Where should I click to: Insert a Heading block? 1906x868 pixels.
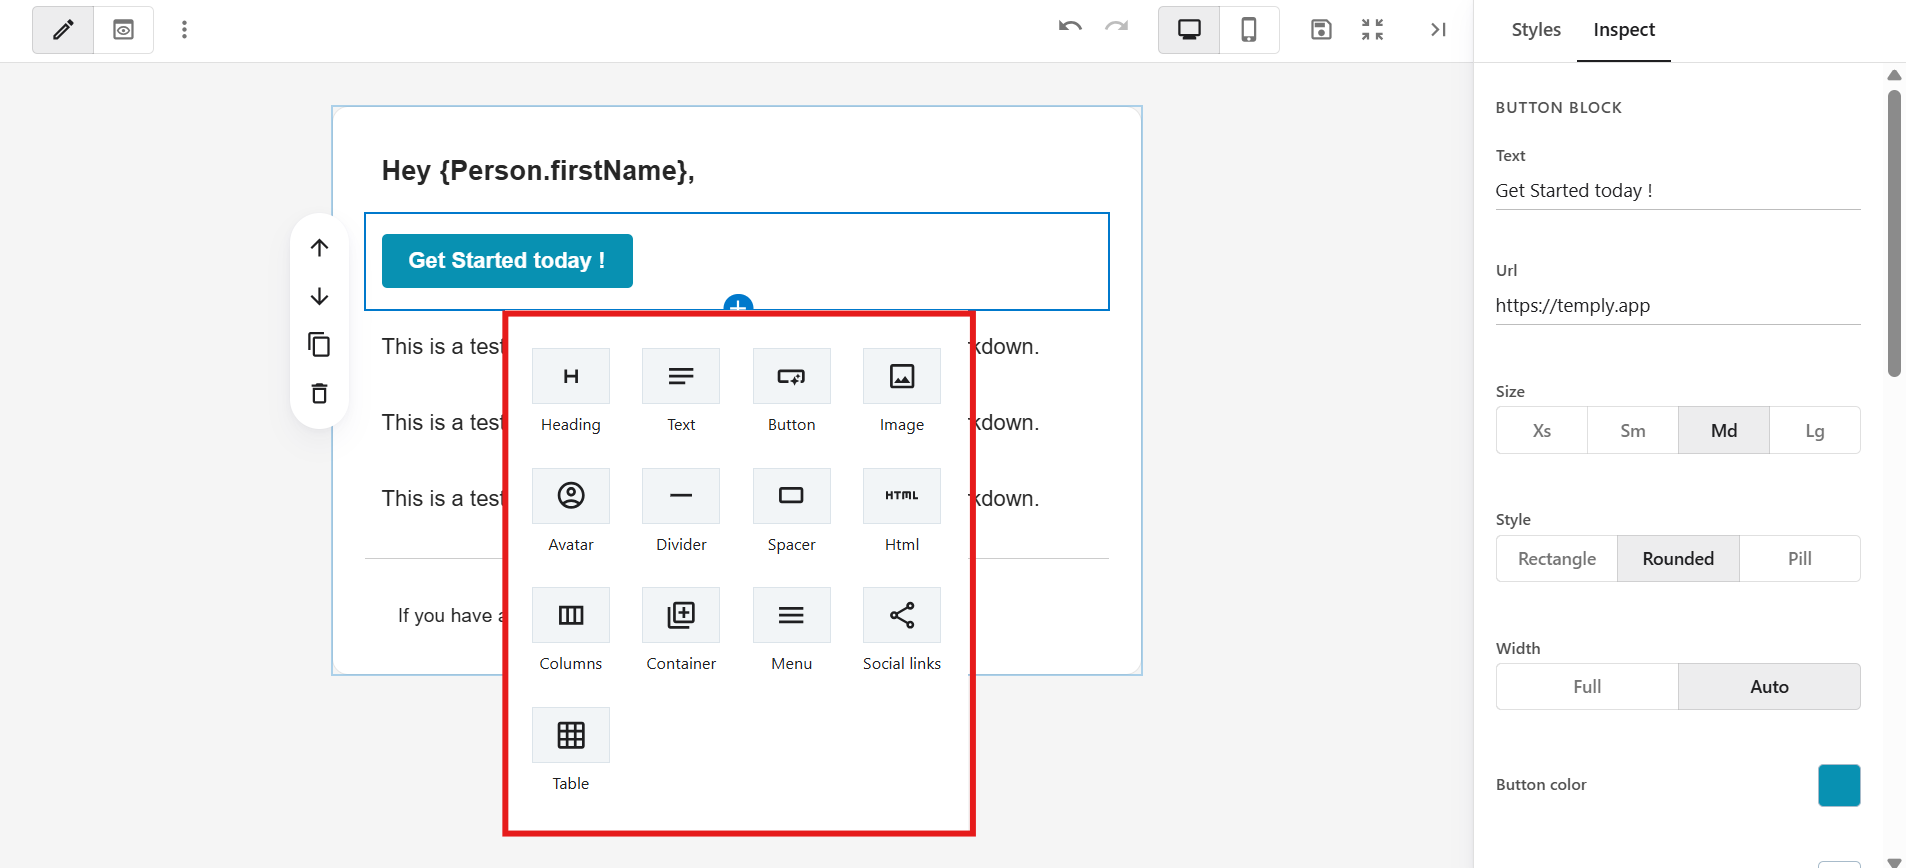click(x=571, y=391)
